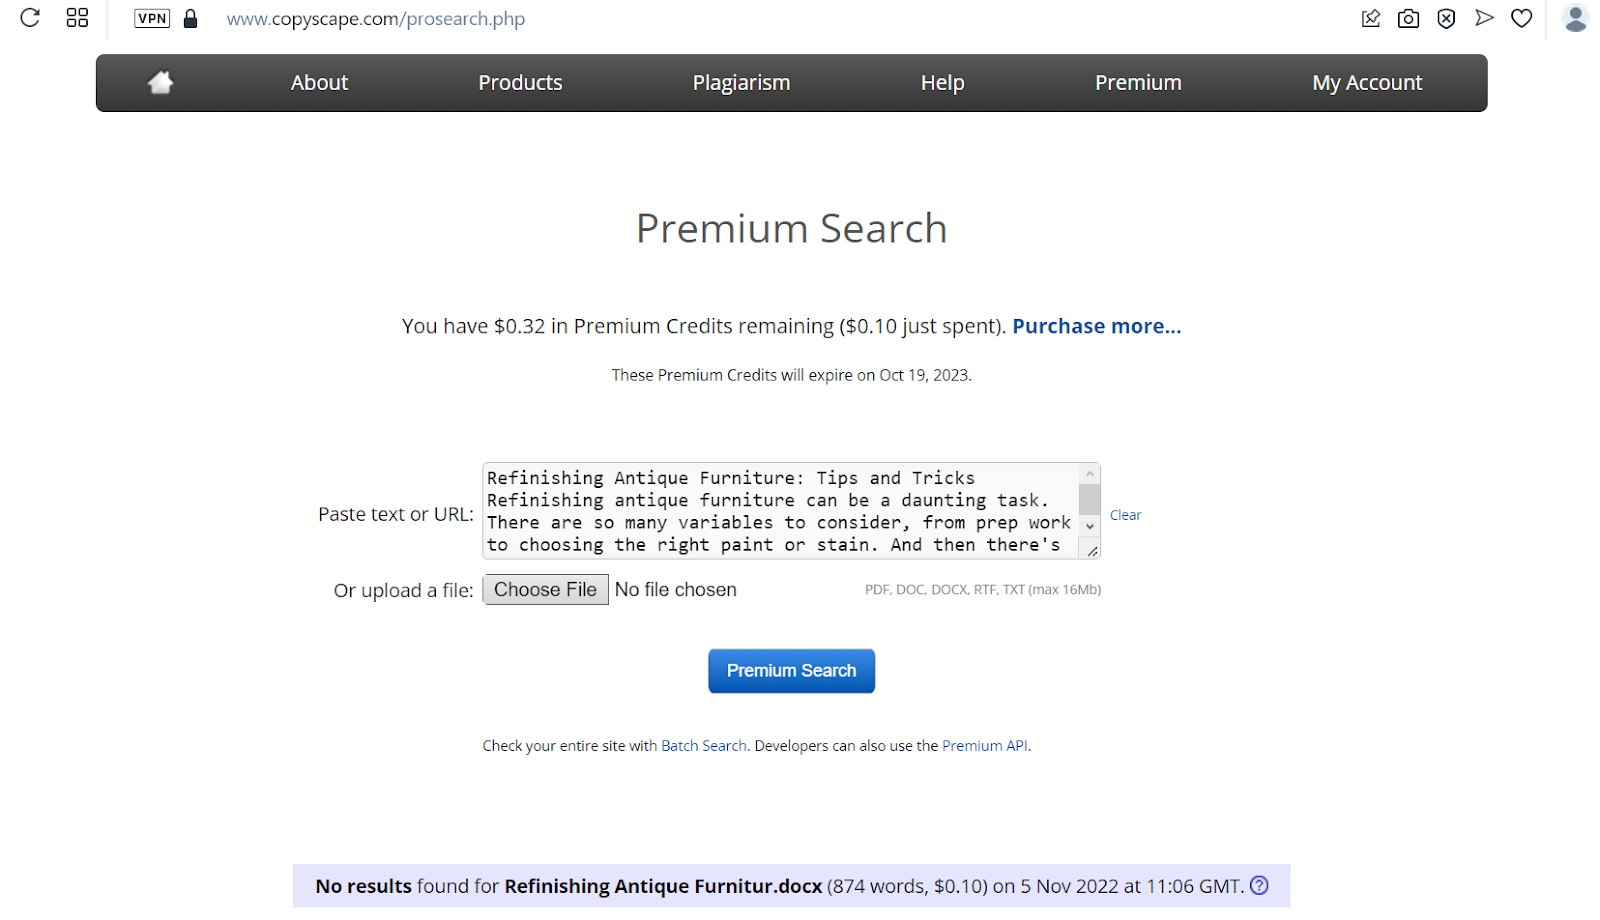
Task: Click the Refinishing Antique Furnitur.docx result text
Action: pos(663,886)
